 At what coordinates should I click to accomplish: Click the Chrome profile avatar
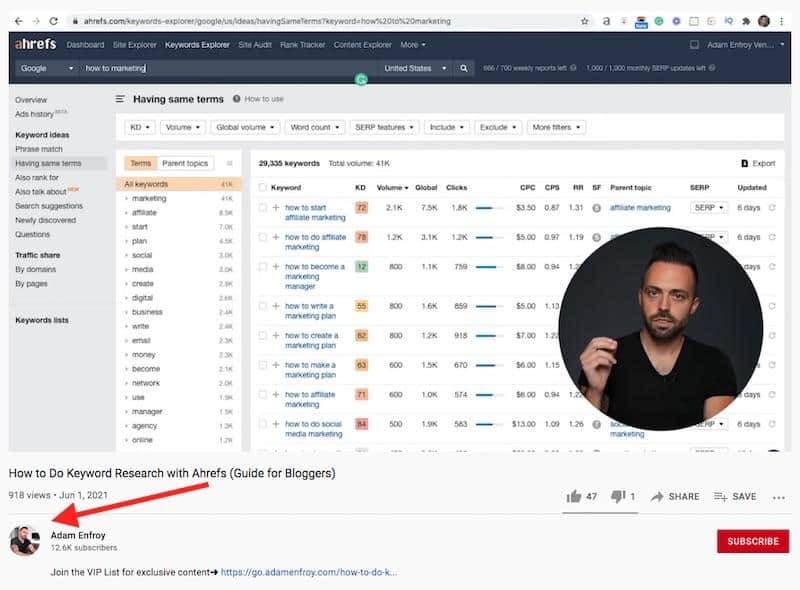(764, 21)
